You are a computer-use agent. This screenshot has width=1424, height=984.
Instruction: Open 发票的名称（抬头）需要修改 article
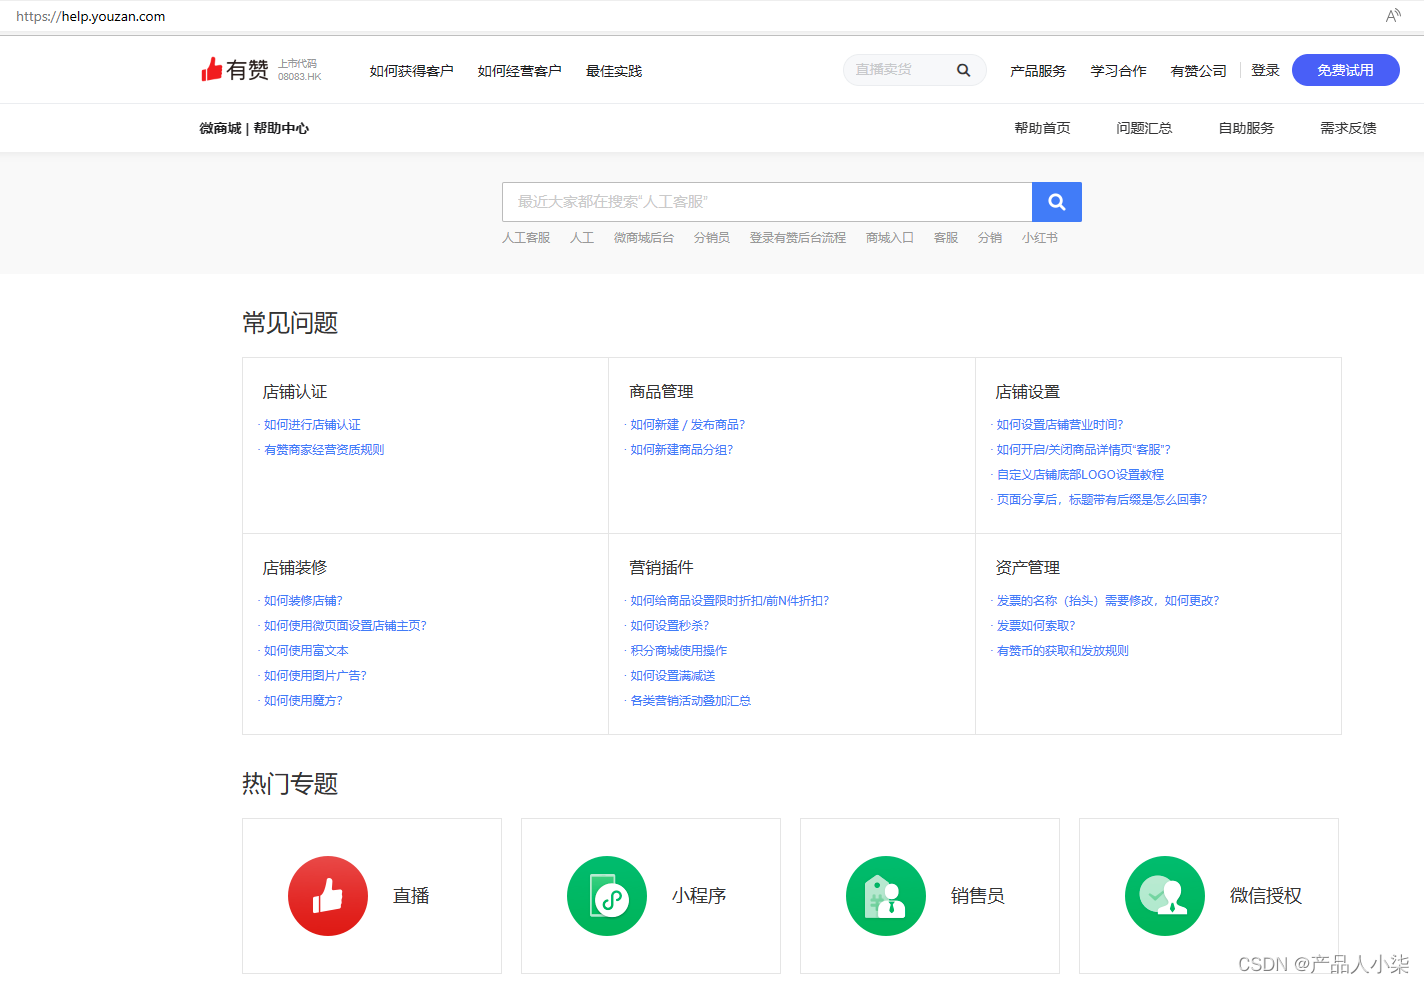click(1108, 601)
